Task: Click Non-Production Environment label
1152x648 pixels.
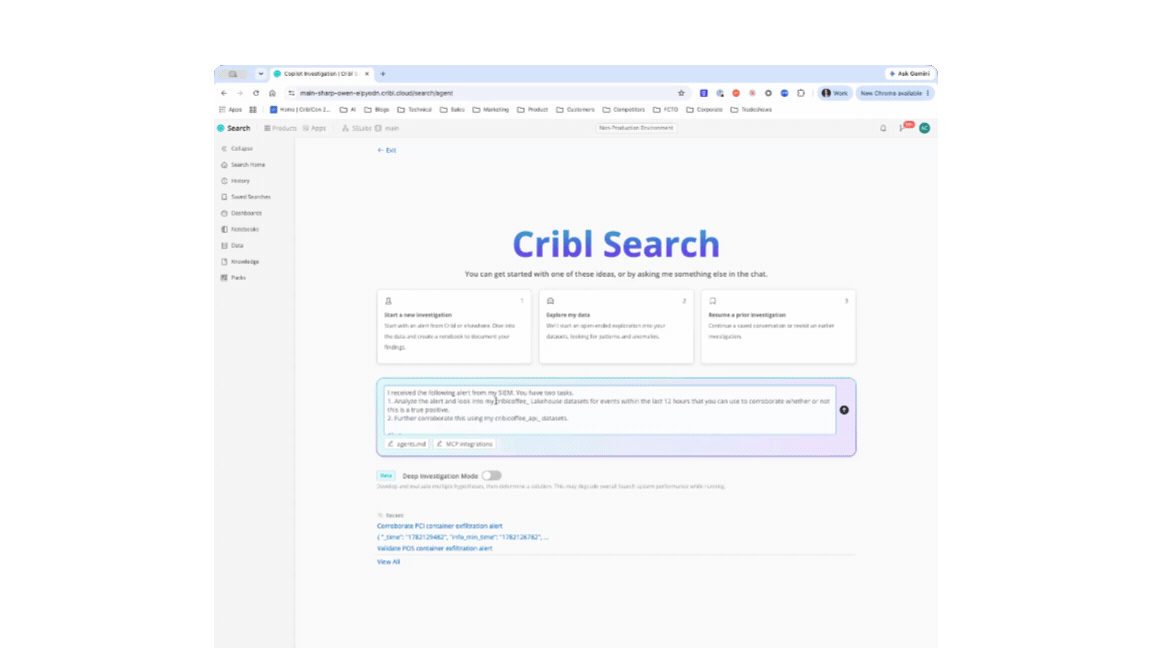Action: (636, 128)
